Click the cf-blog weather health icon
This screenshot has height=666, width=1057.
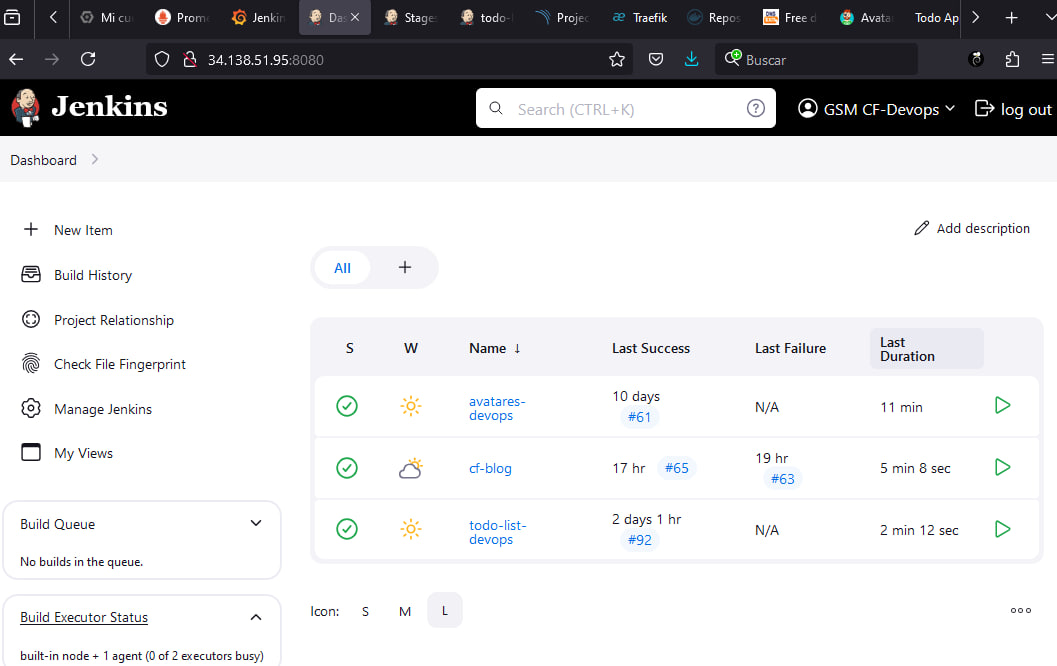click(411, 468)
